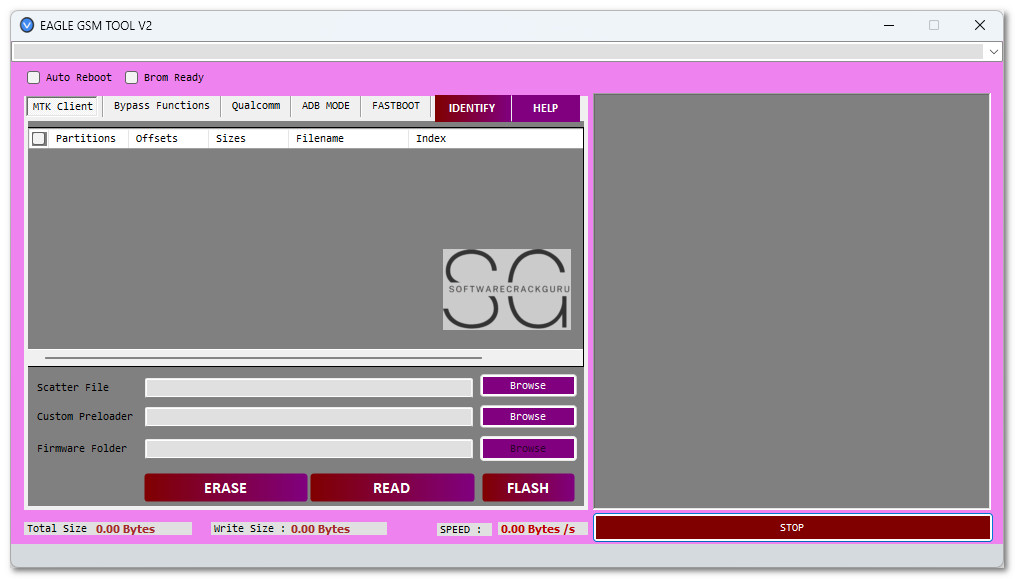Image resolution: width=1015 pixels, height=579 pixels.
Task: Click the Total Size 0.00 Bytes value
Action: coord(126,529)
